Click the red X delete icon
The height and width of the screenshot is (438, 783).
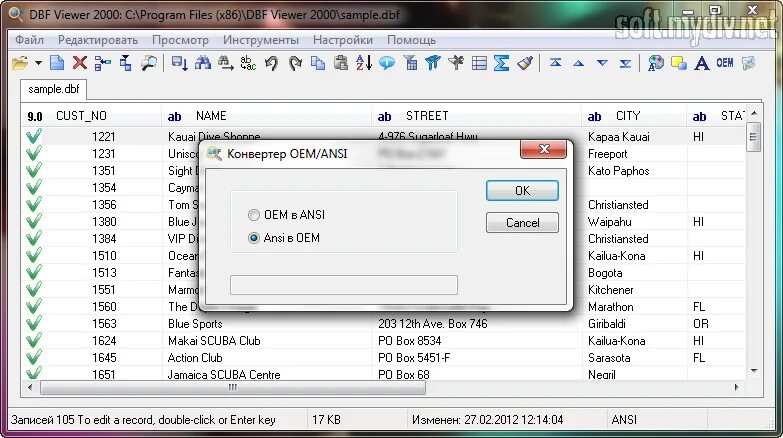pyautogui.click(x=80, y=63)
